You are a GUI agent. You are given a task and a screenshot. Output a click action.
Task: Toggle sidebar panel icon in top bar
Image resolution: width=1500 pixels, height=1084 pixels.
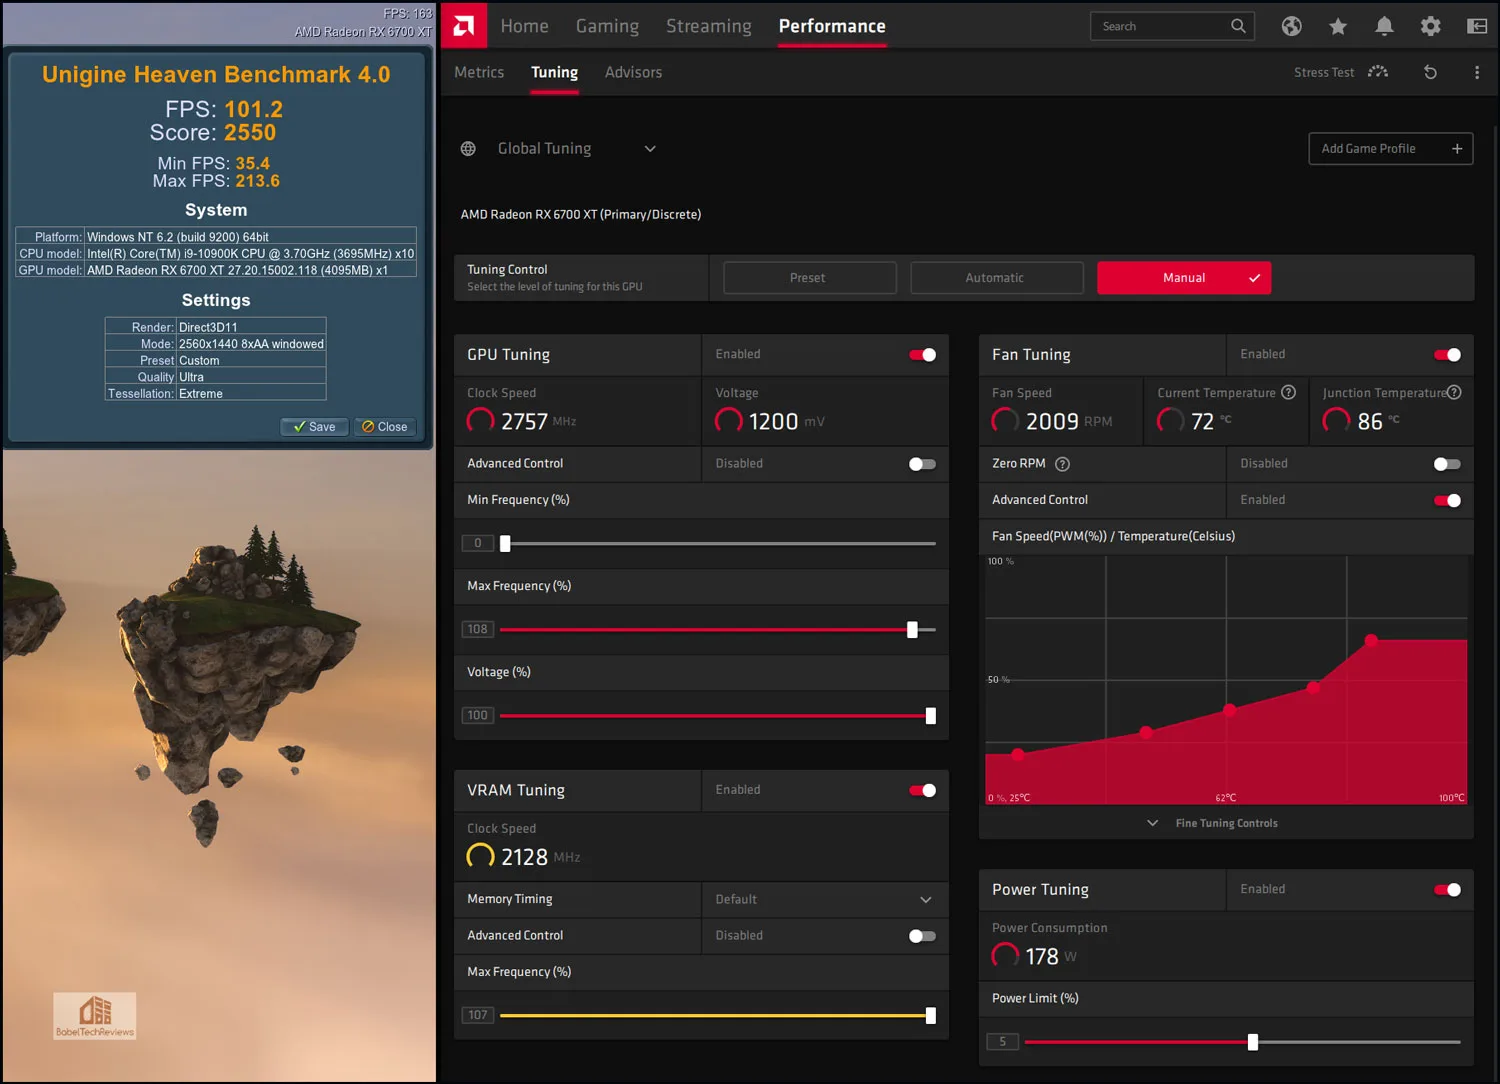pos(1477,26)
